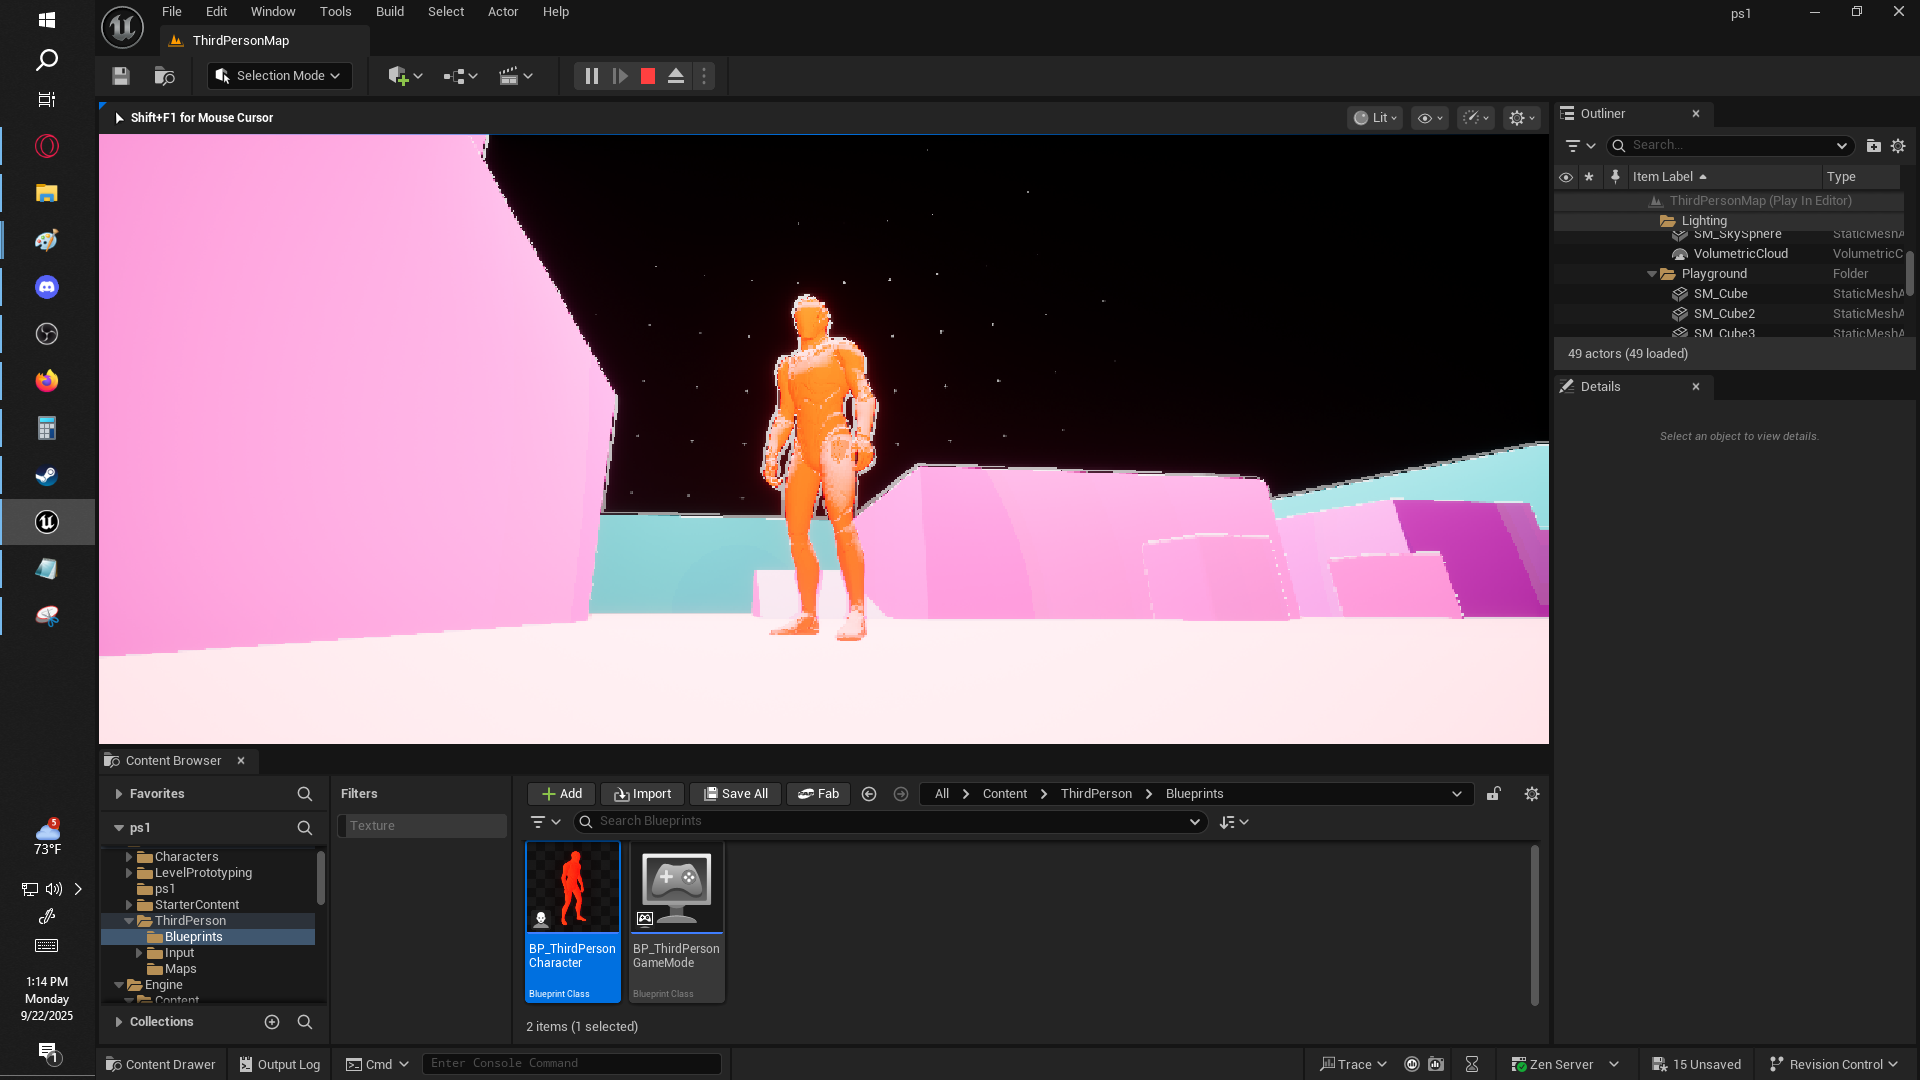Create new folder in Outliner
Screen dimensions: 1920x1080
[1874, 146]
